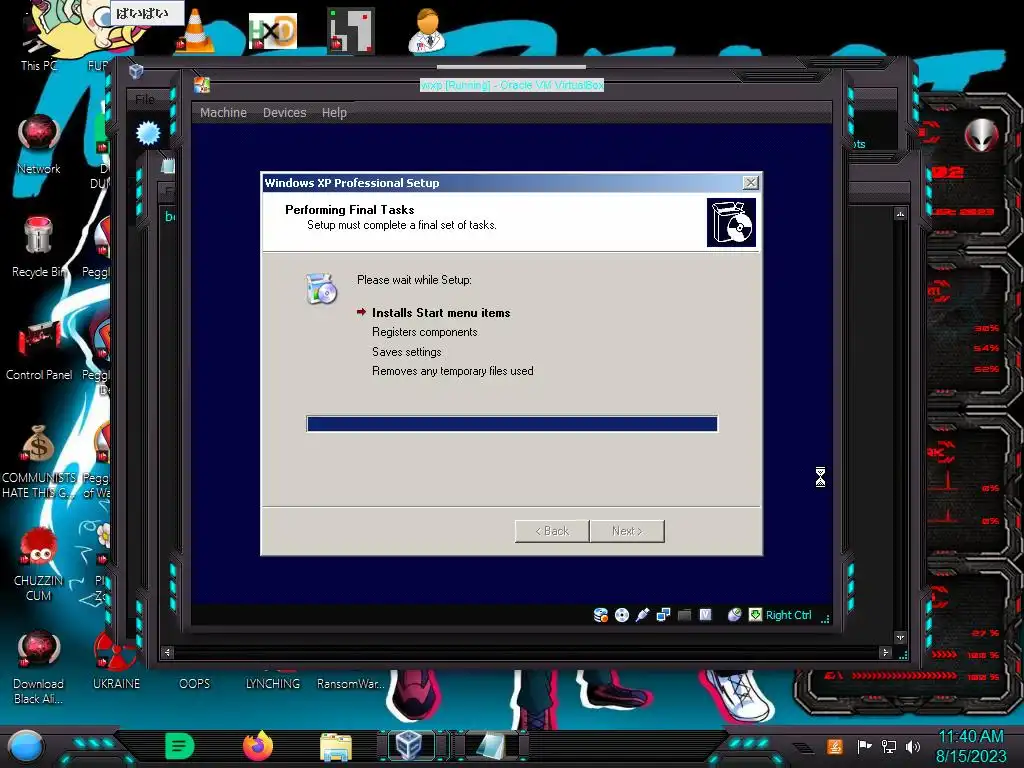
Task: Open Firefox from the taskbar
Action: 258,746
